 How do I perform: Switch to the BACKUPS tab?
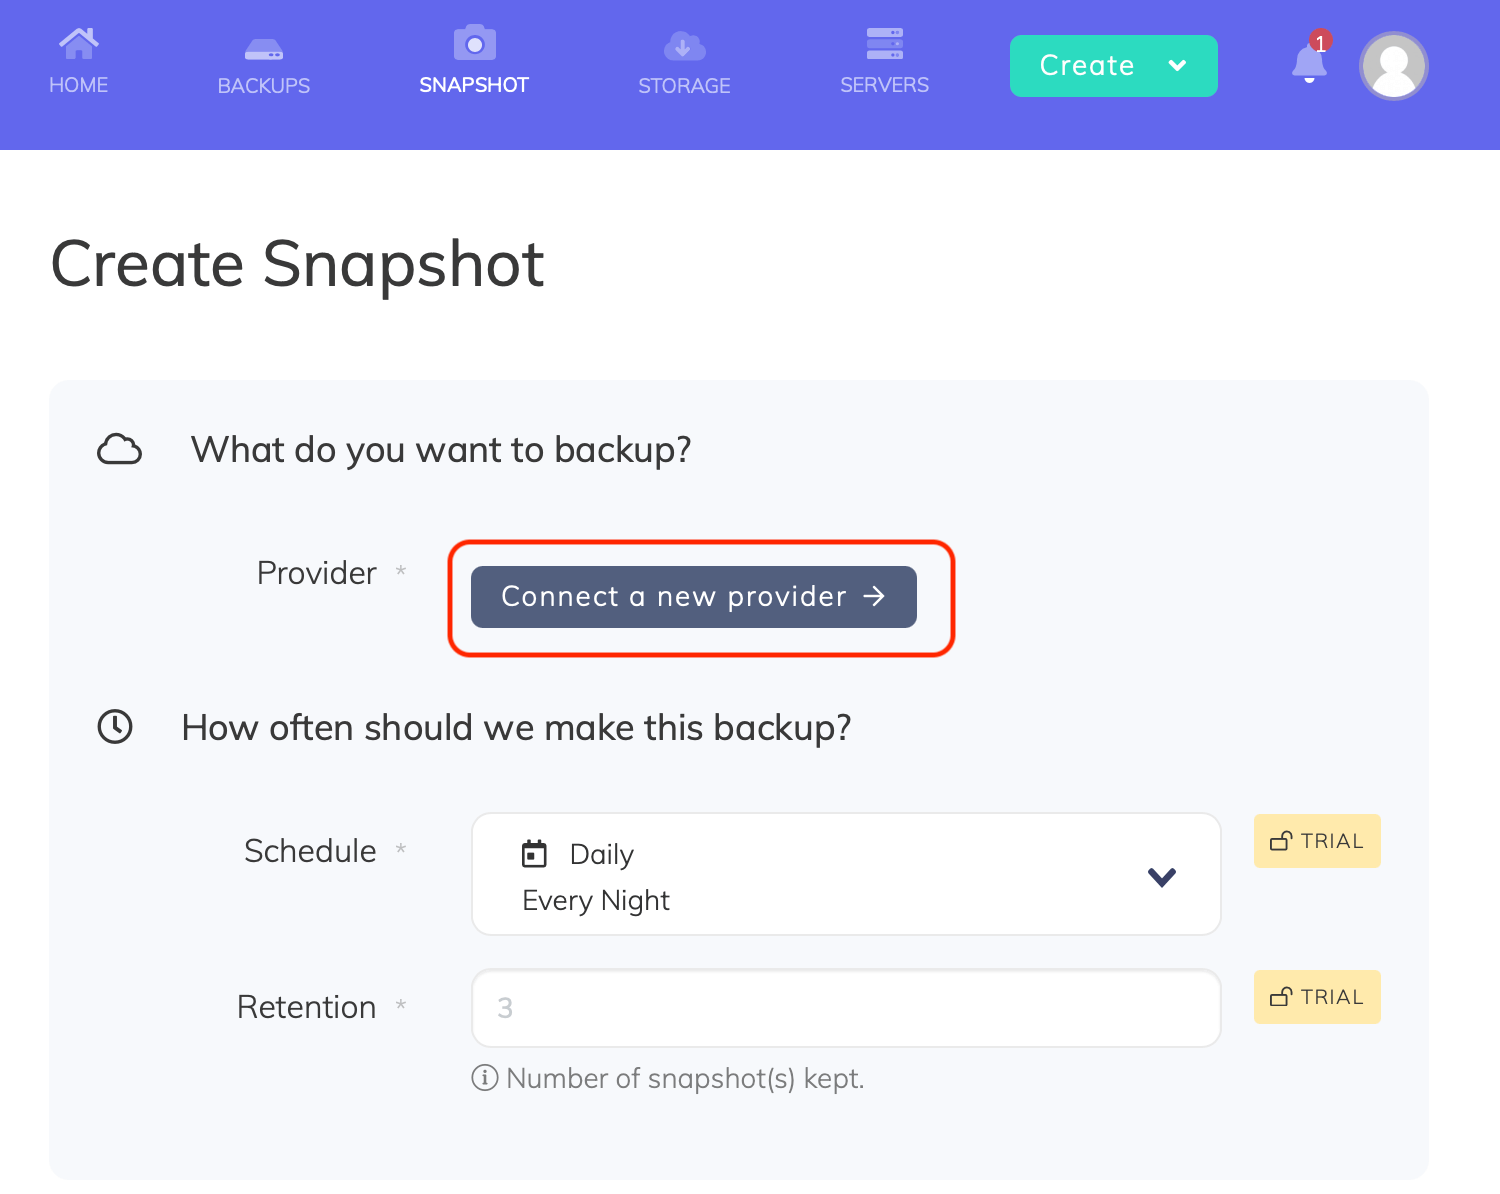point(263,85)
